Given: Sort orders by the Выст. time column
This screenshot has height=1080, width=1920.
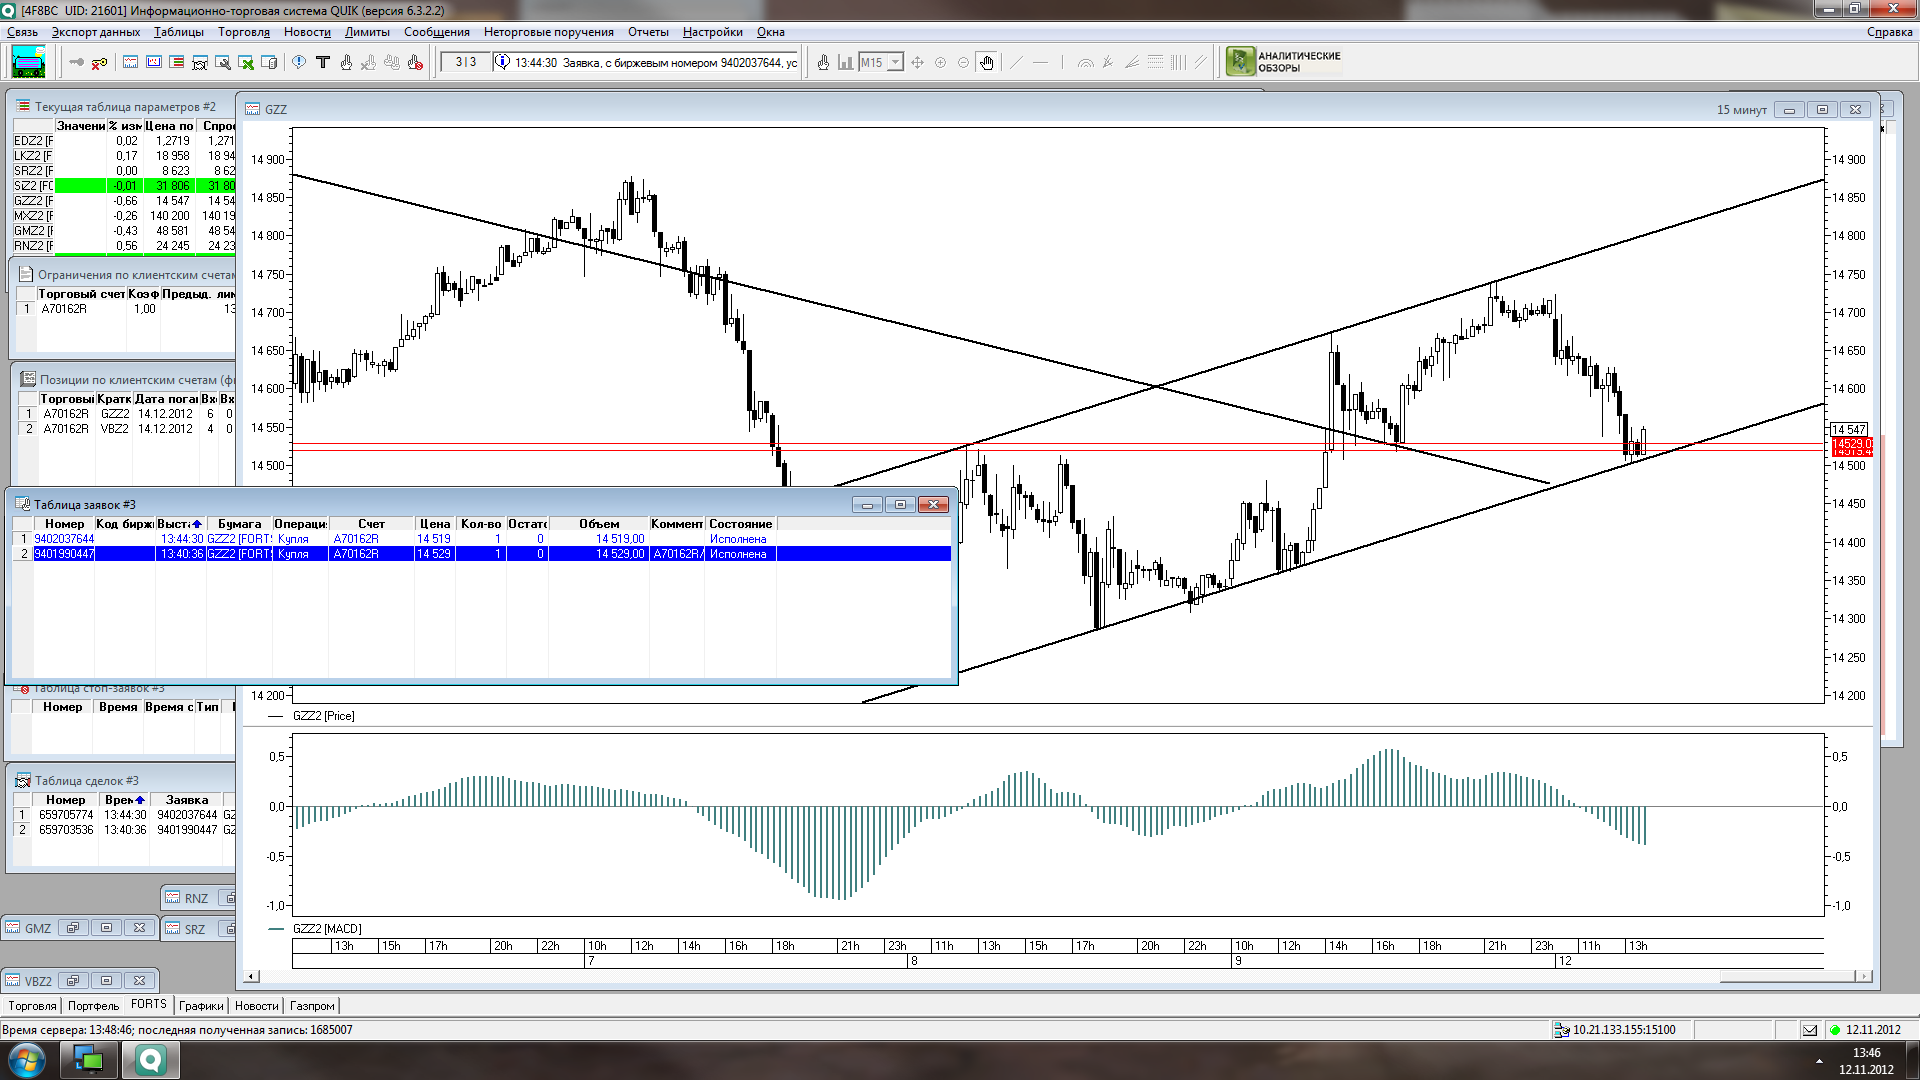Looking at the screenshot, I should coord(179,524).
